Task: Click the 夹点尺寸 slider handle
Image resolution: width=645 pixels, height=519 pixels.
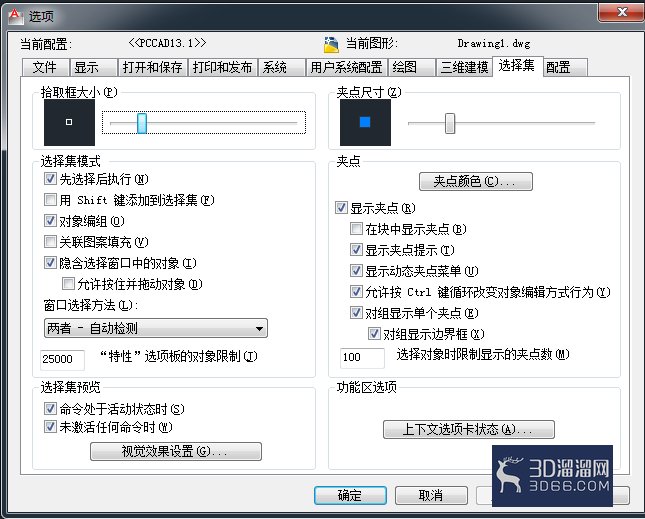Action: (x=450, y=123)
